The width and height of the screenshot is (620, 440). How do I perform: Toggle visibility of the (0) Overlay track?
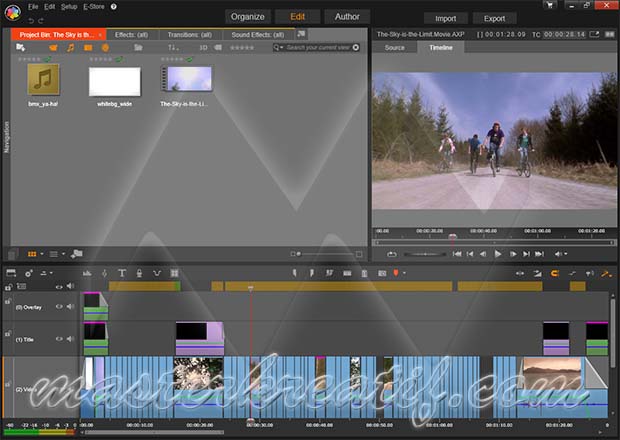(59, 306)
